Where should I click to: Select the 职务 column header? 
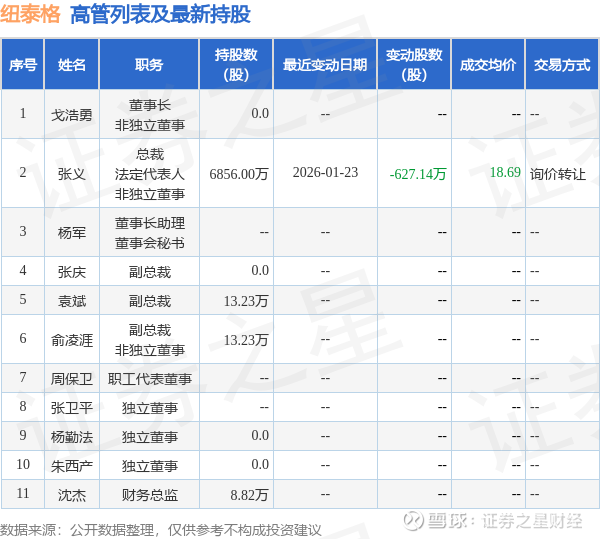(149, 64)
